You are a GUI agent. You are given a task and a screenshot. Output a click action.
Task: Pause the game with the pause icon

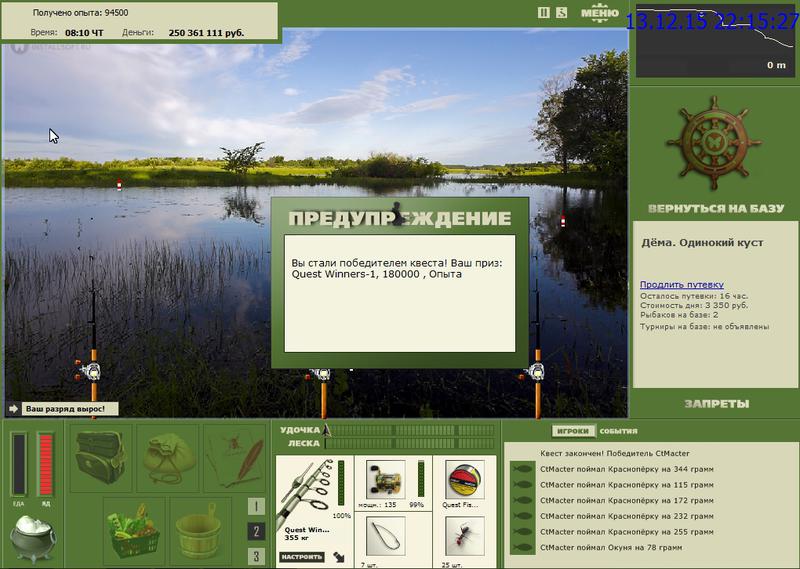click(x=543, y=13)
